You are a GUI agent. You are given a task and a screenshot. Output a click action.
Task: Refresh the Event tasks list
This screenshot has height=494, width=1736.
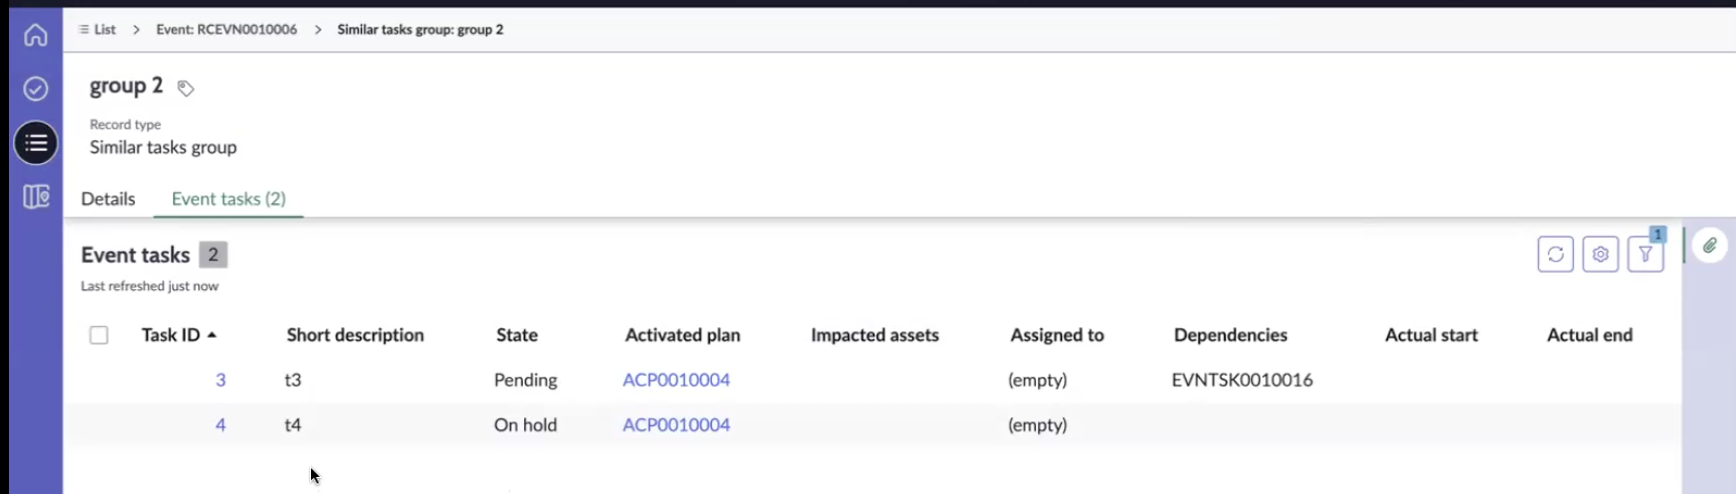tap(1555, 254)
